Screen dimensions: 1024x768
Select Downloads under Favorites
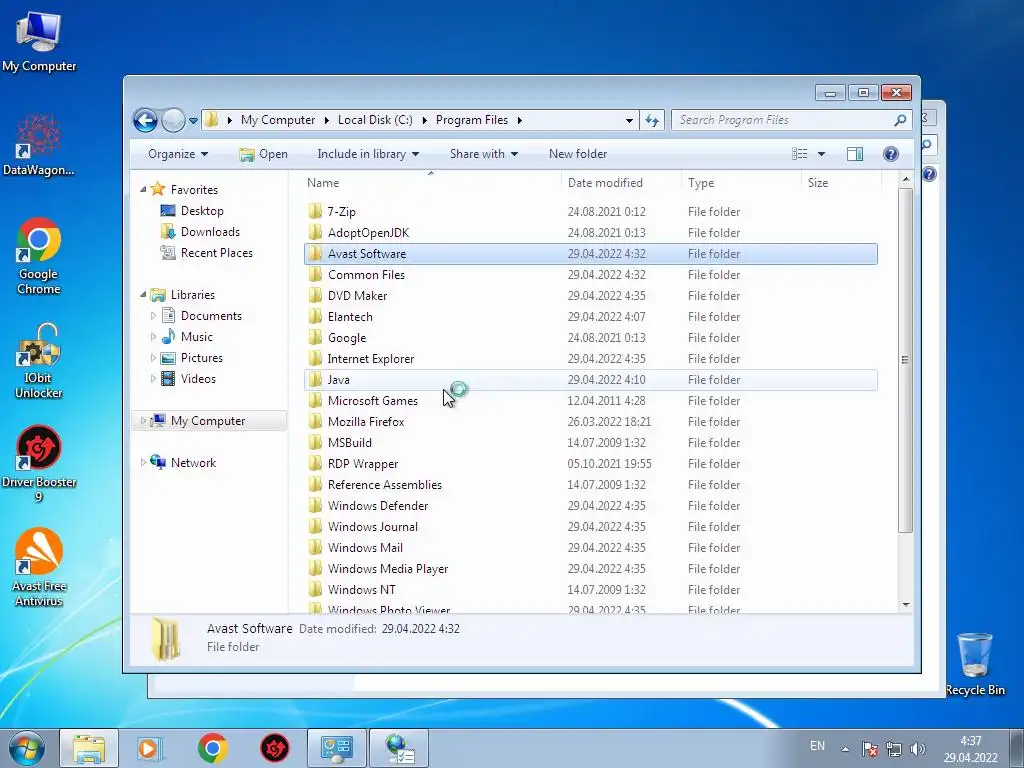[x=200, y=232]
